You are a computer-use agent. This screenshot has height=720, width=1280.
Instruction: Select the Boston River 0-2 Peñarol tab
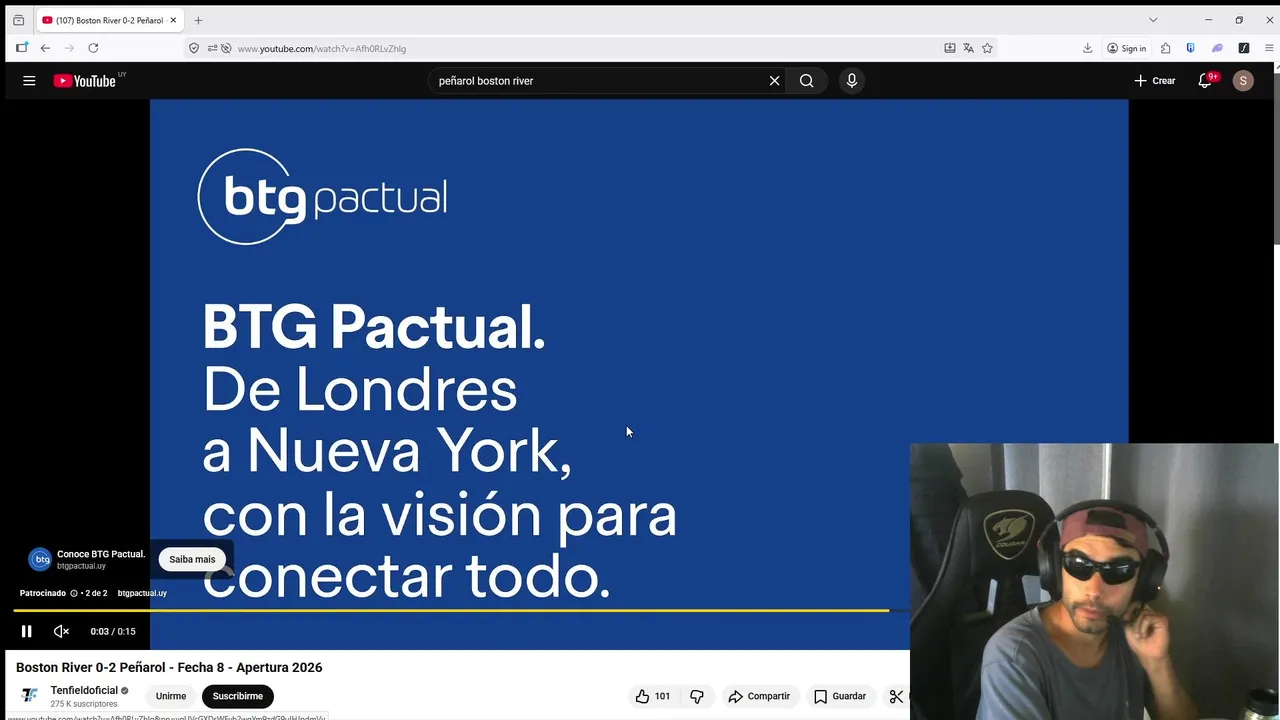pyautogui.click(x=110, y=20)
